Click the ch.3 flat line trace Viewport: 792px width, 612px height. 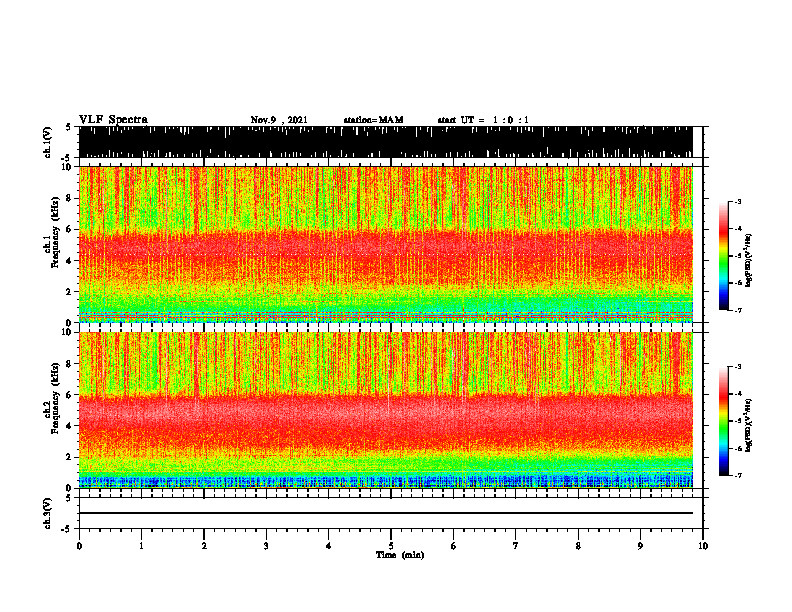386,513
